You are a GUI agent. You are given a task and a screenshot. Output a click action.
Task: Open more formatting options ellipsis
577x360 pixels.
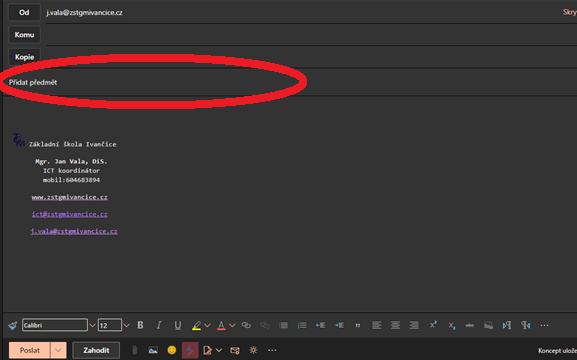(x=544, y=325)
